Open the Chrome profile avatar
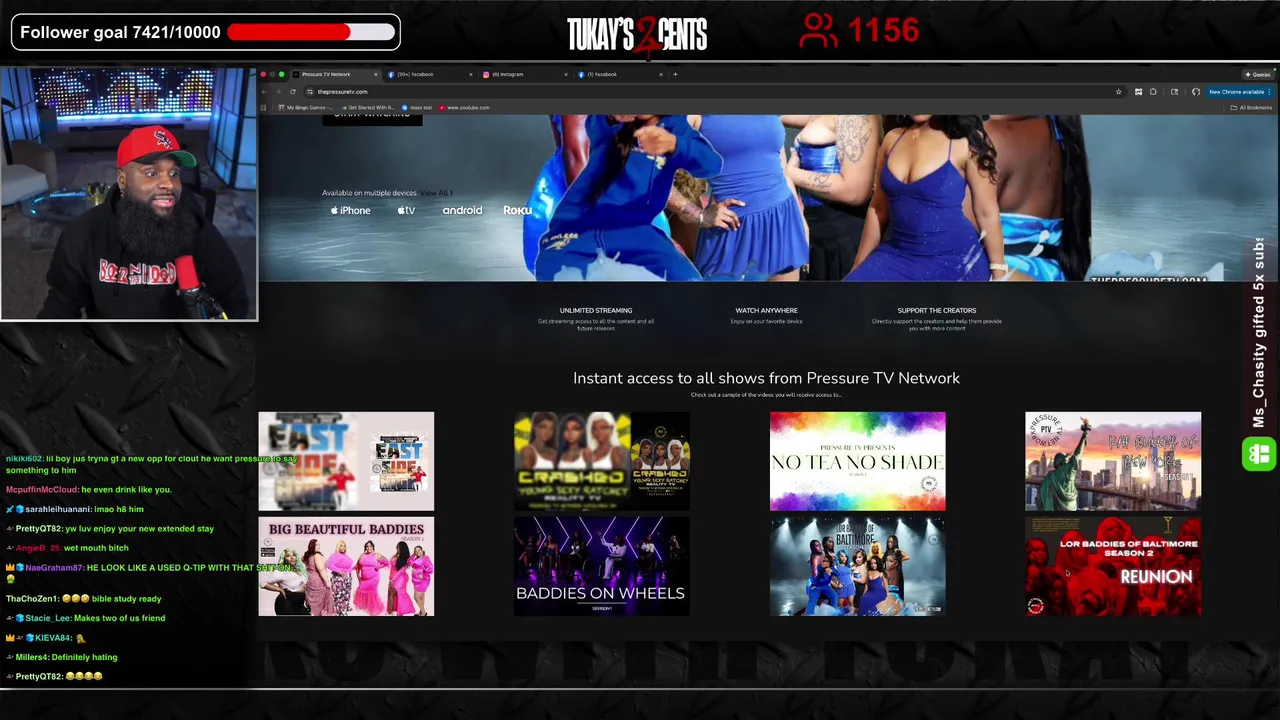The width and height of the screenshot is (1280, 720). (x=1196, y=92)
